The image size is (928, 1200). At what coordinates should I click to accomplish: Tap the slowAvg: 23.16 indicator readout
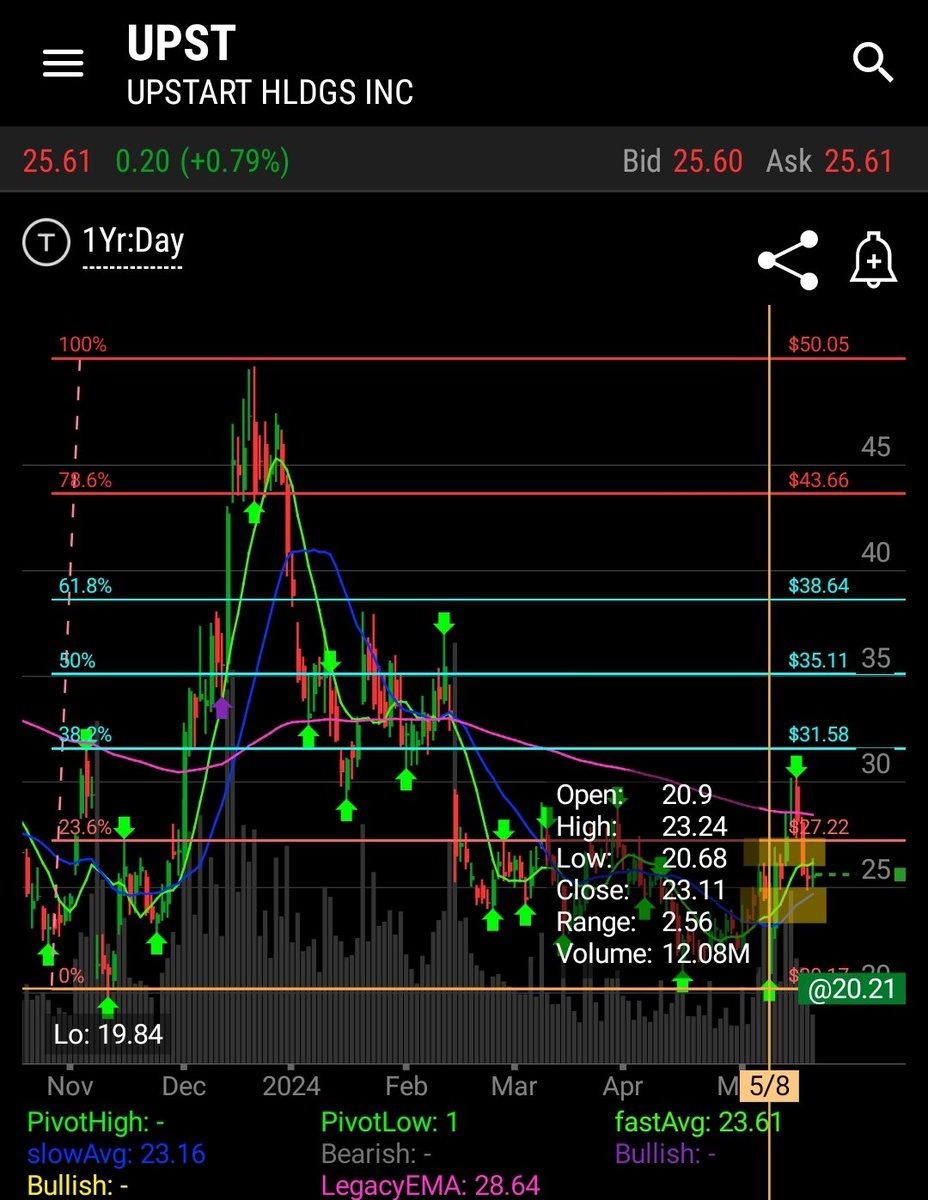(116, 1154)
